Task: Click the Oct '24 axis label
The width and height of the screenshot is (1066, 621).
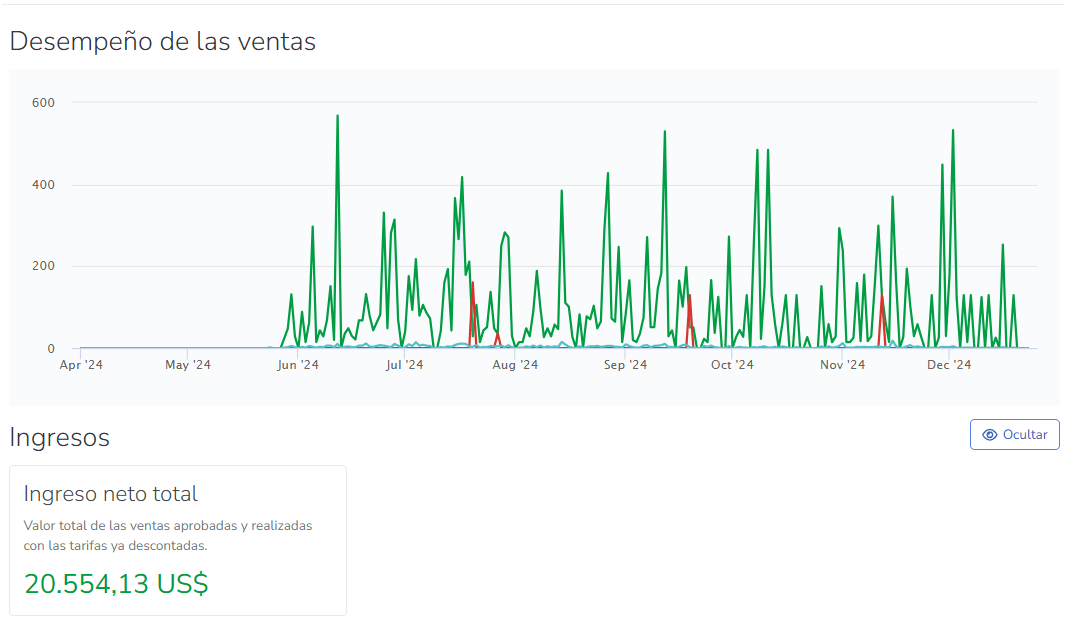Action: pyautogui.click(x=732, y=365)
